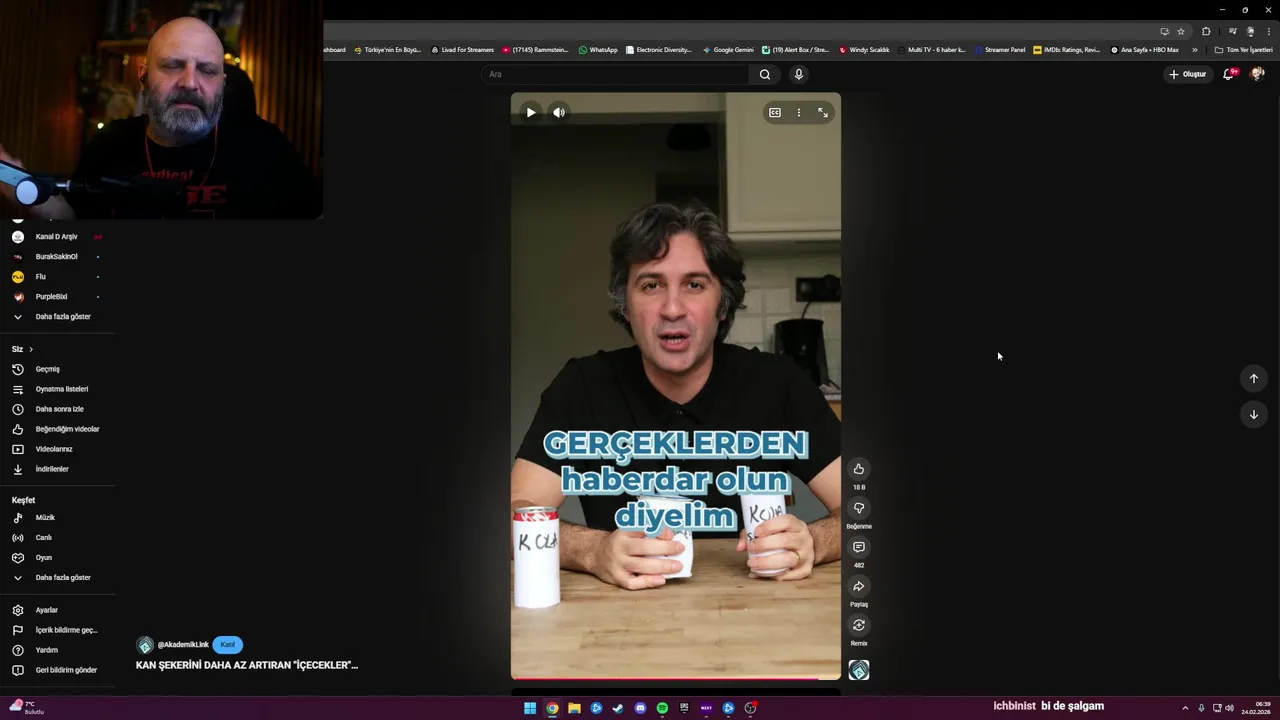Open the Streamer Panel bookmark
1280x720 pixels.
click(x=1001, y=50)
